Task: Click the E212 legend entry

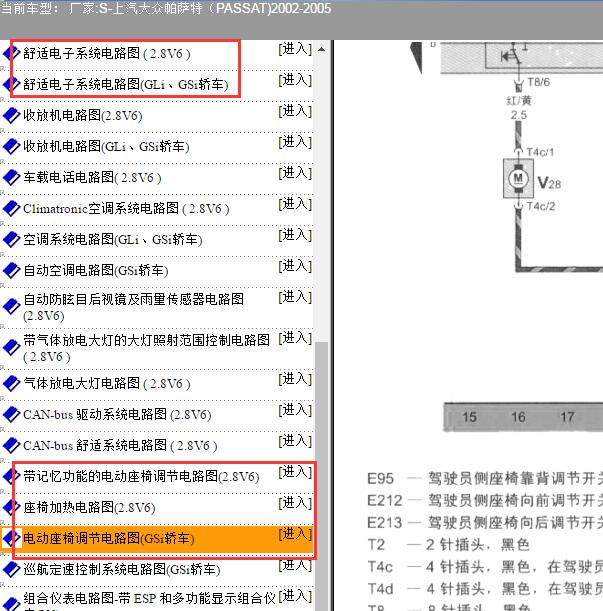Action: 485,500
